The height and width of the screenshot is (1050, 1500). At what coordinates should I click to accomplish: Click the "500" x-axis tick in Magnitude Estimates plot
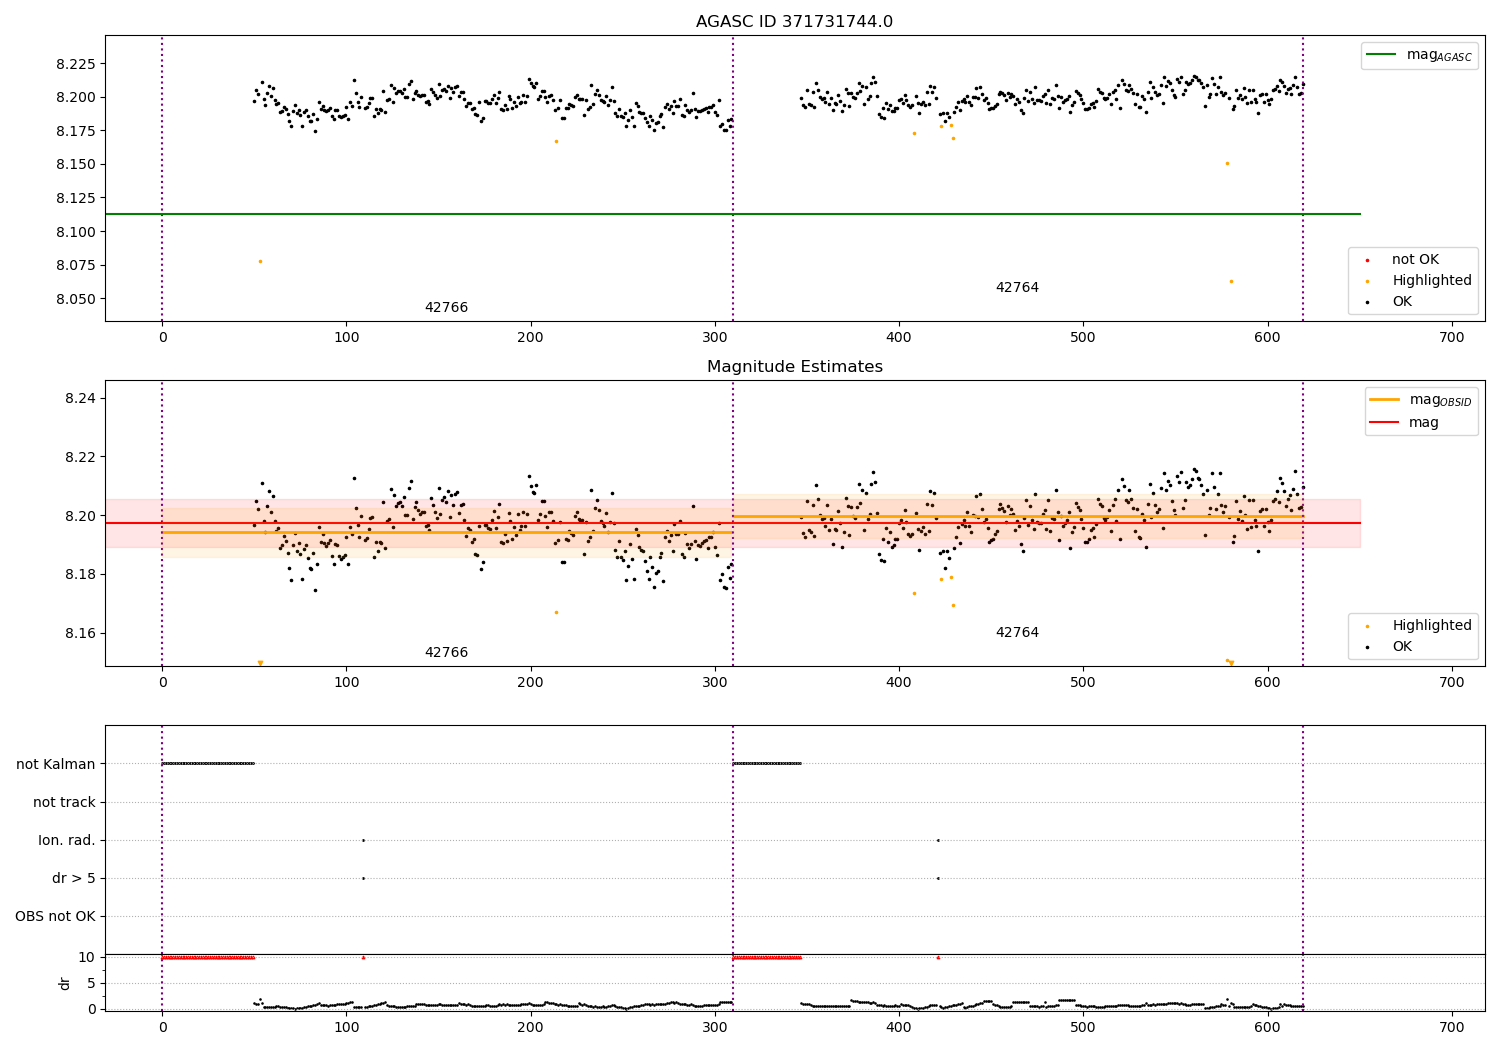[x=1083, y=683]
